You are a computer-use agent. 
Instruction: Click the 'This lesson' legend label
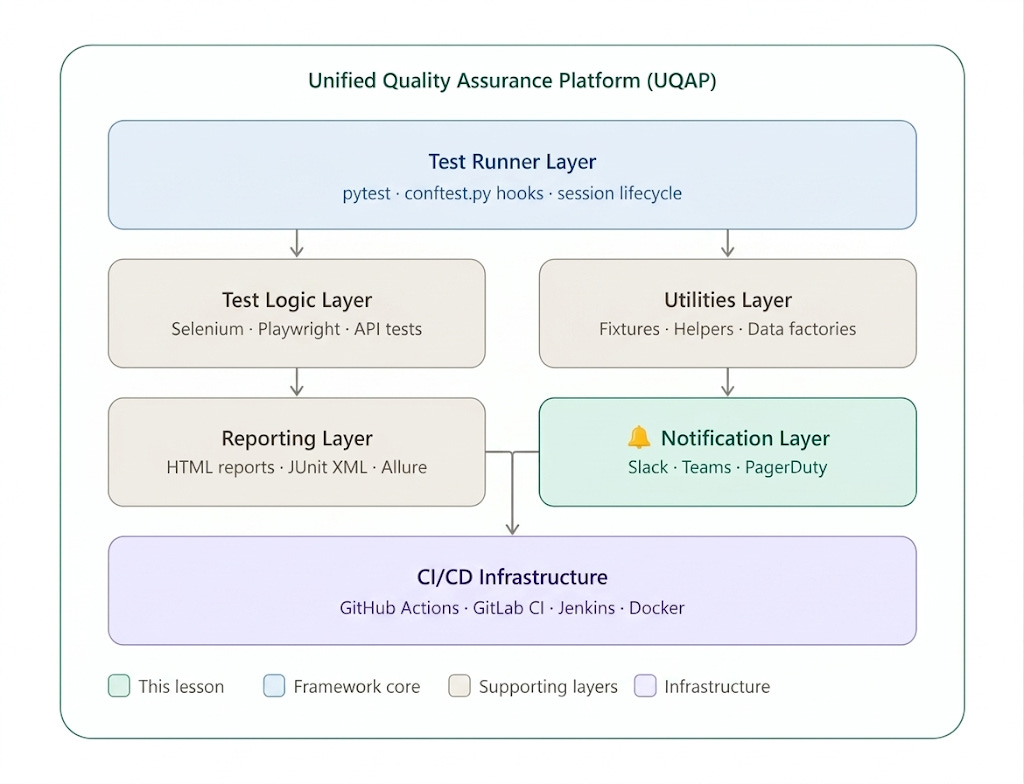181,687
